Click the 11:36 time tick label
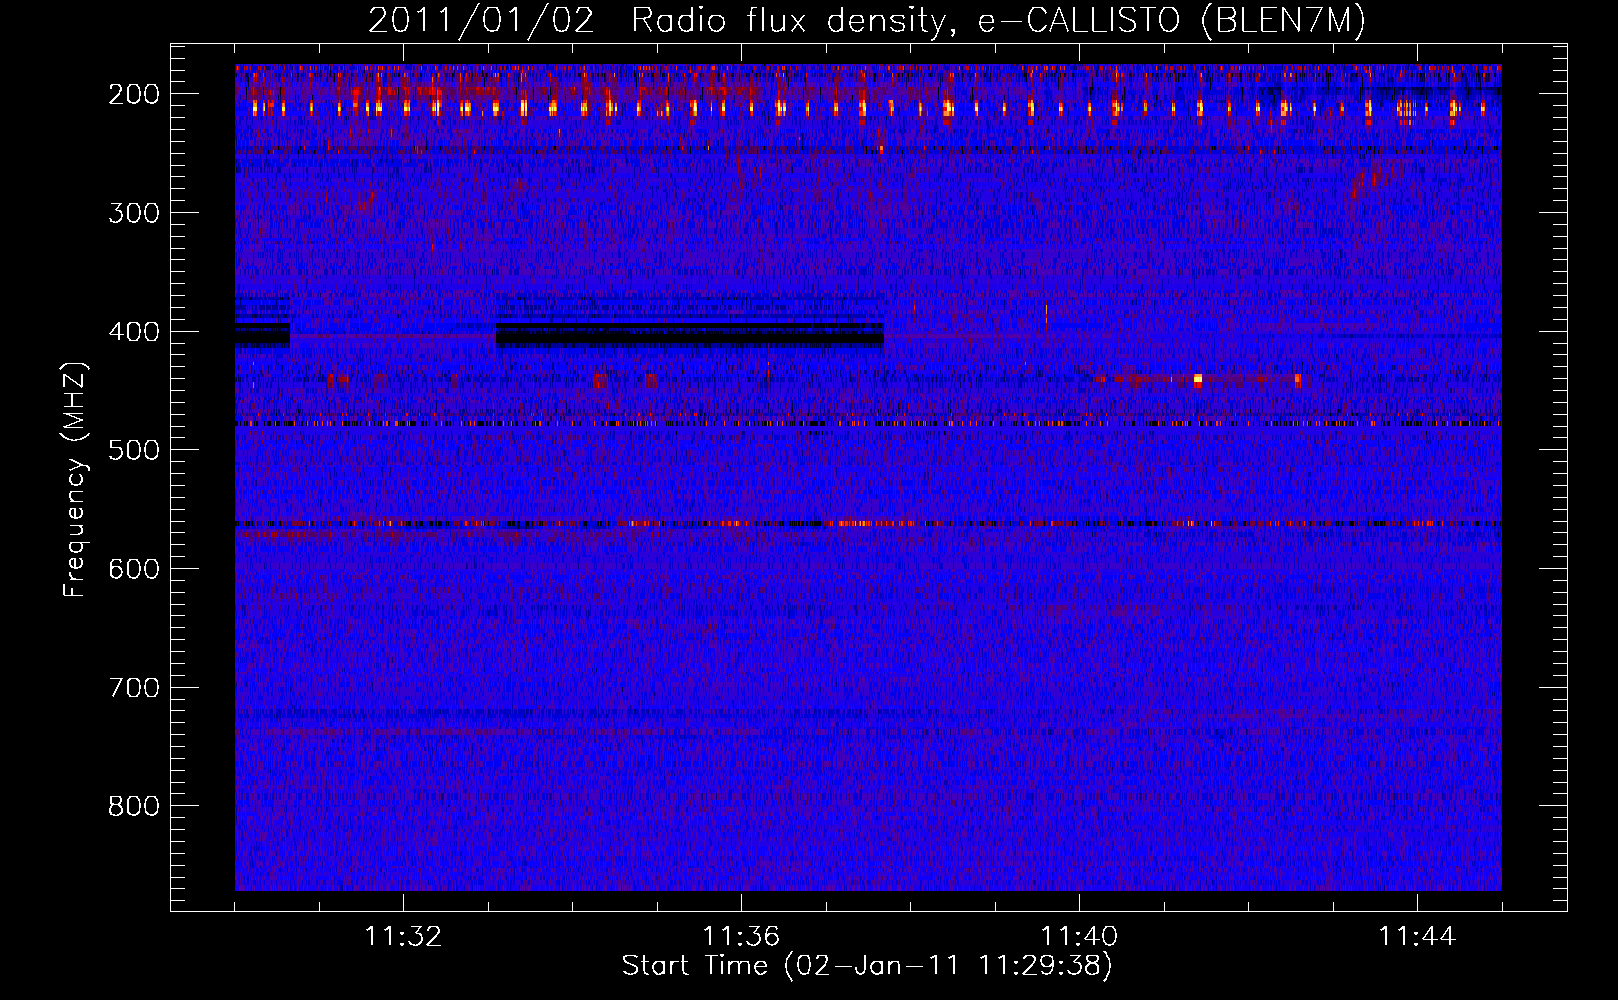 click(x=741, y=936)
